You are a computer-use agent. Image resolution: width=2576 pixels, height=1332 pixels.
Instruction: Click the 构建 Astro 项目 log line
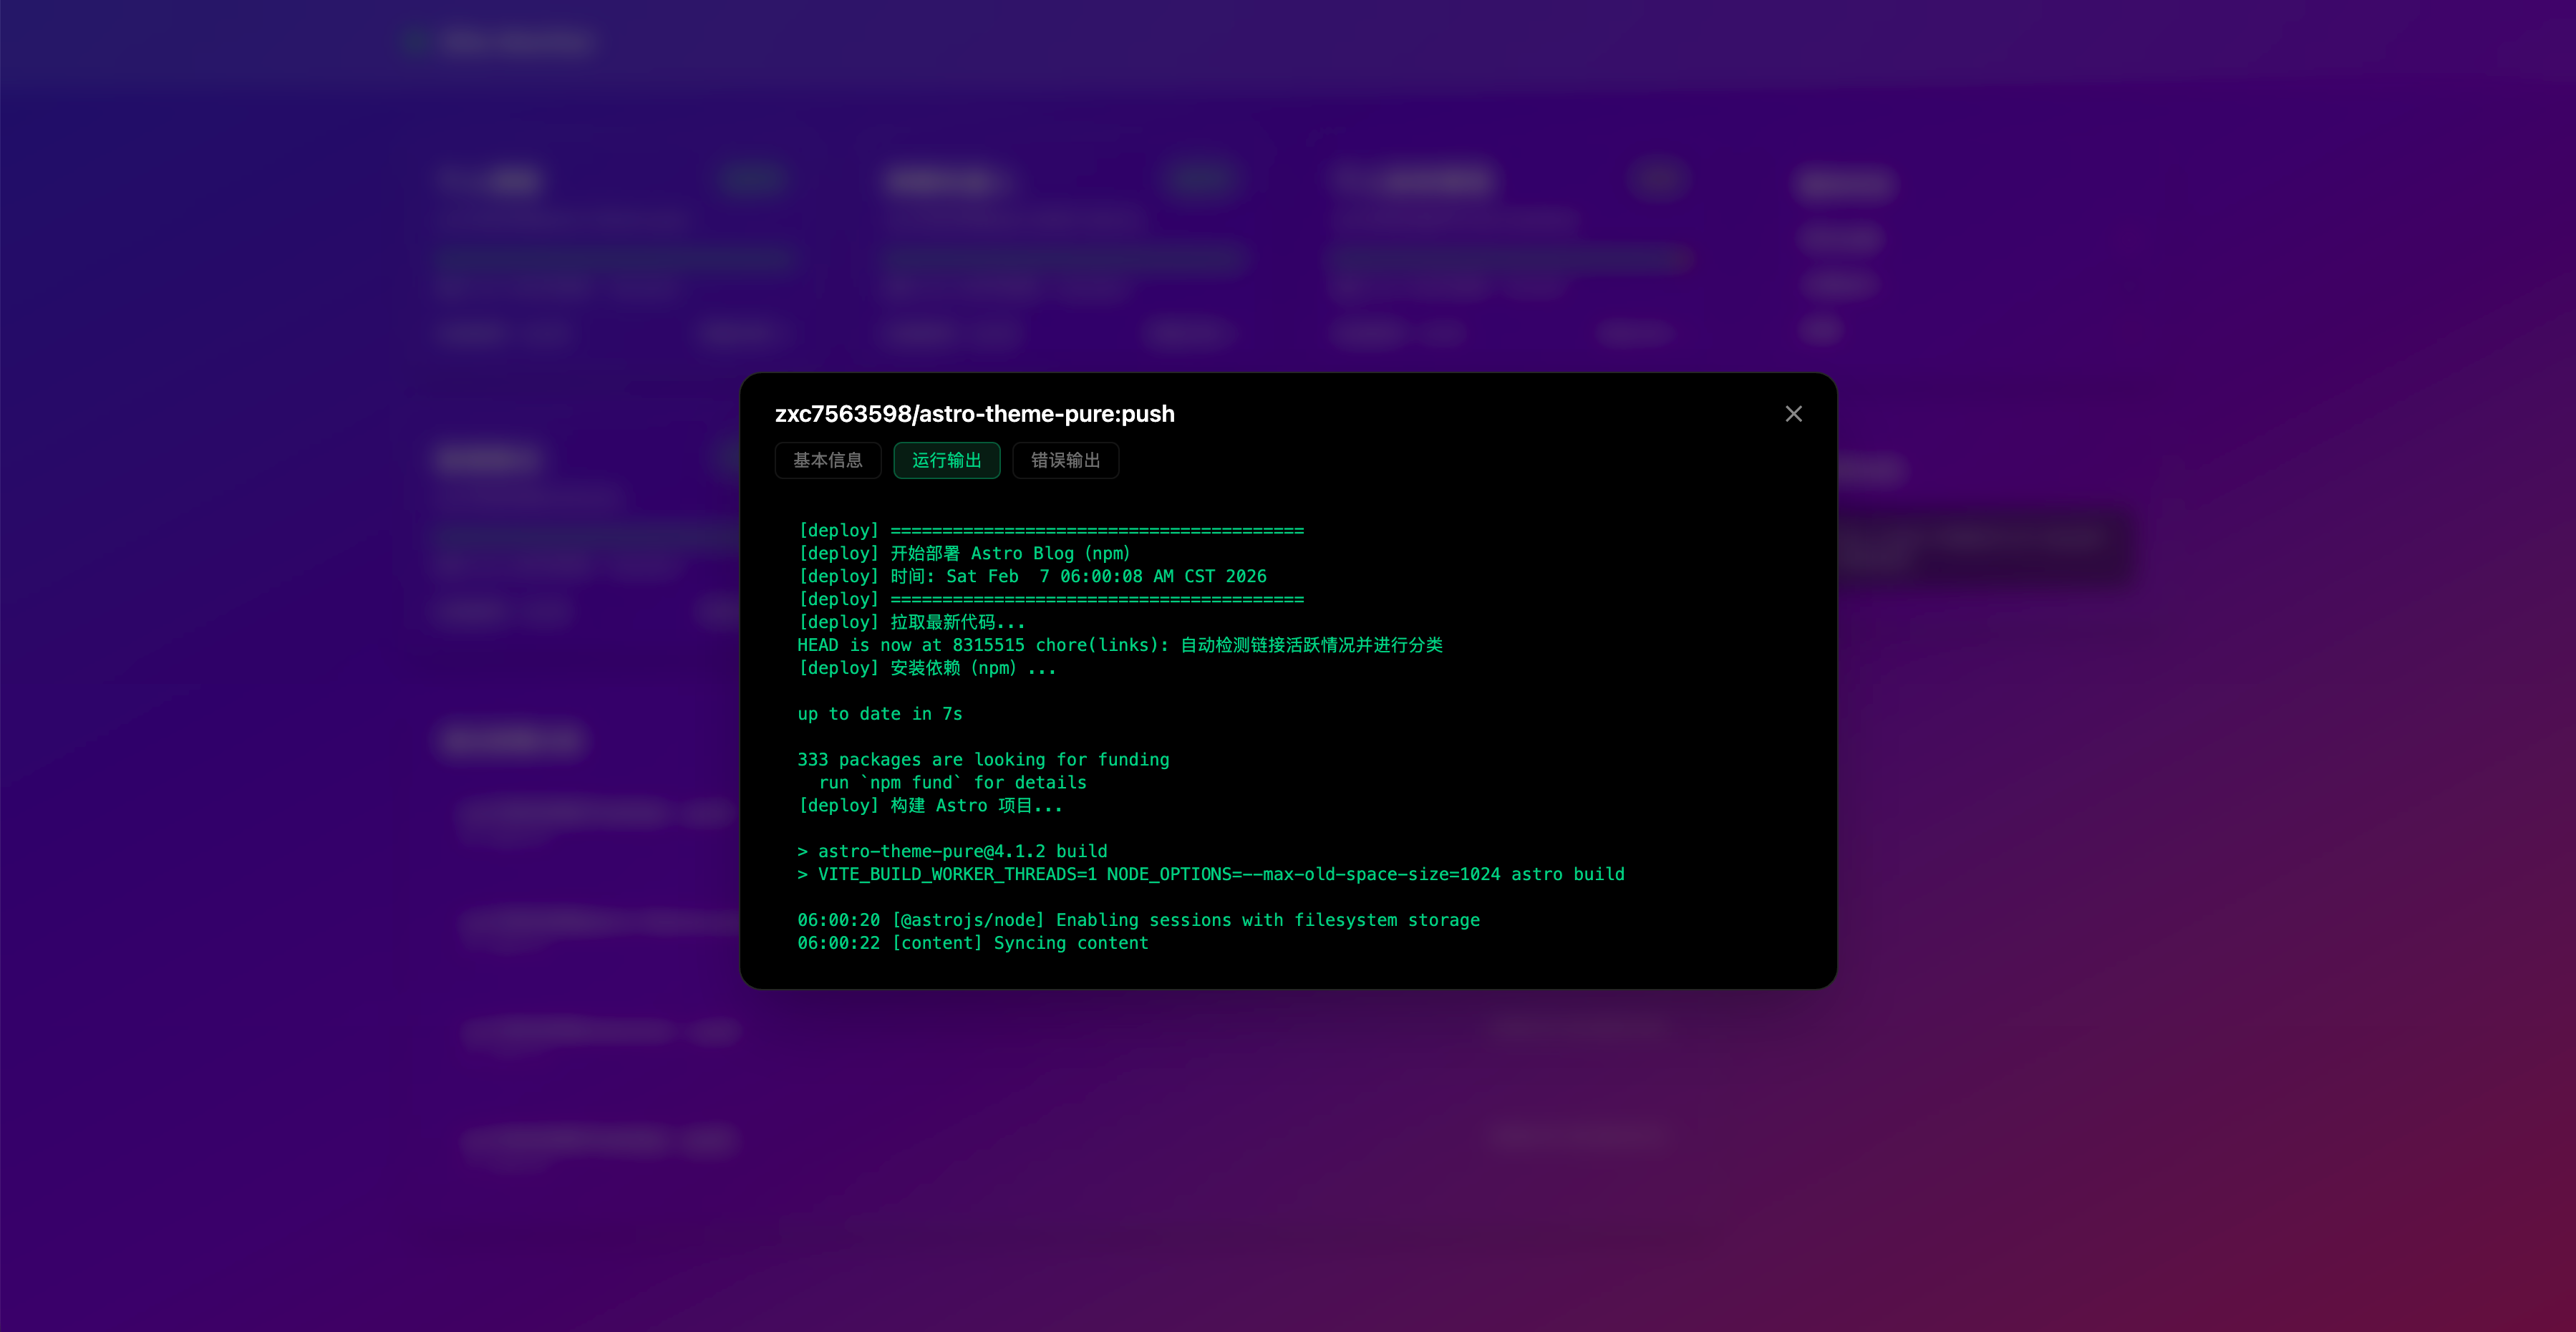929,806
